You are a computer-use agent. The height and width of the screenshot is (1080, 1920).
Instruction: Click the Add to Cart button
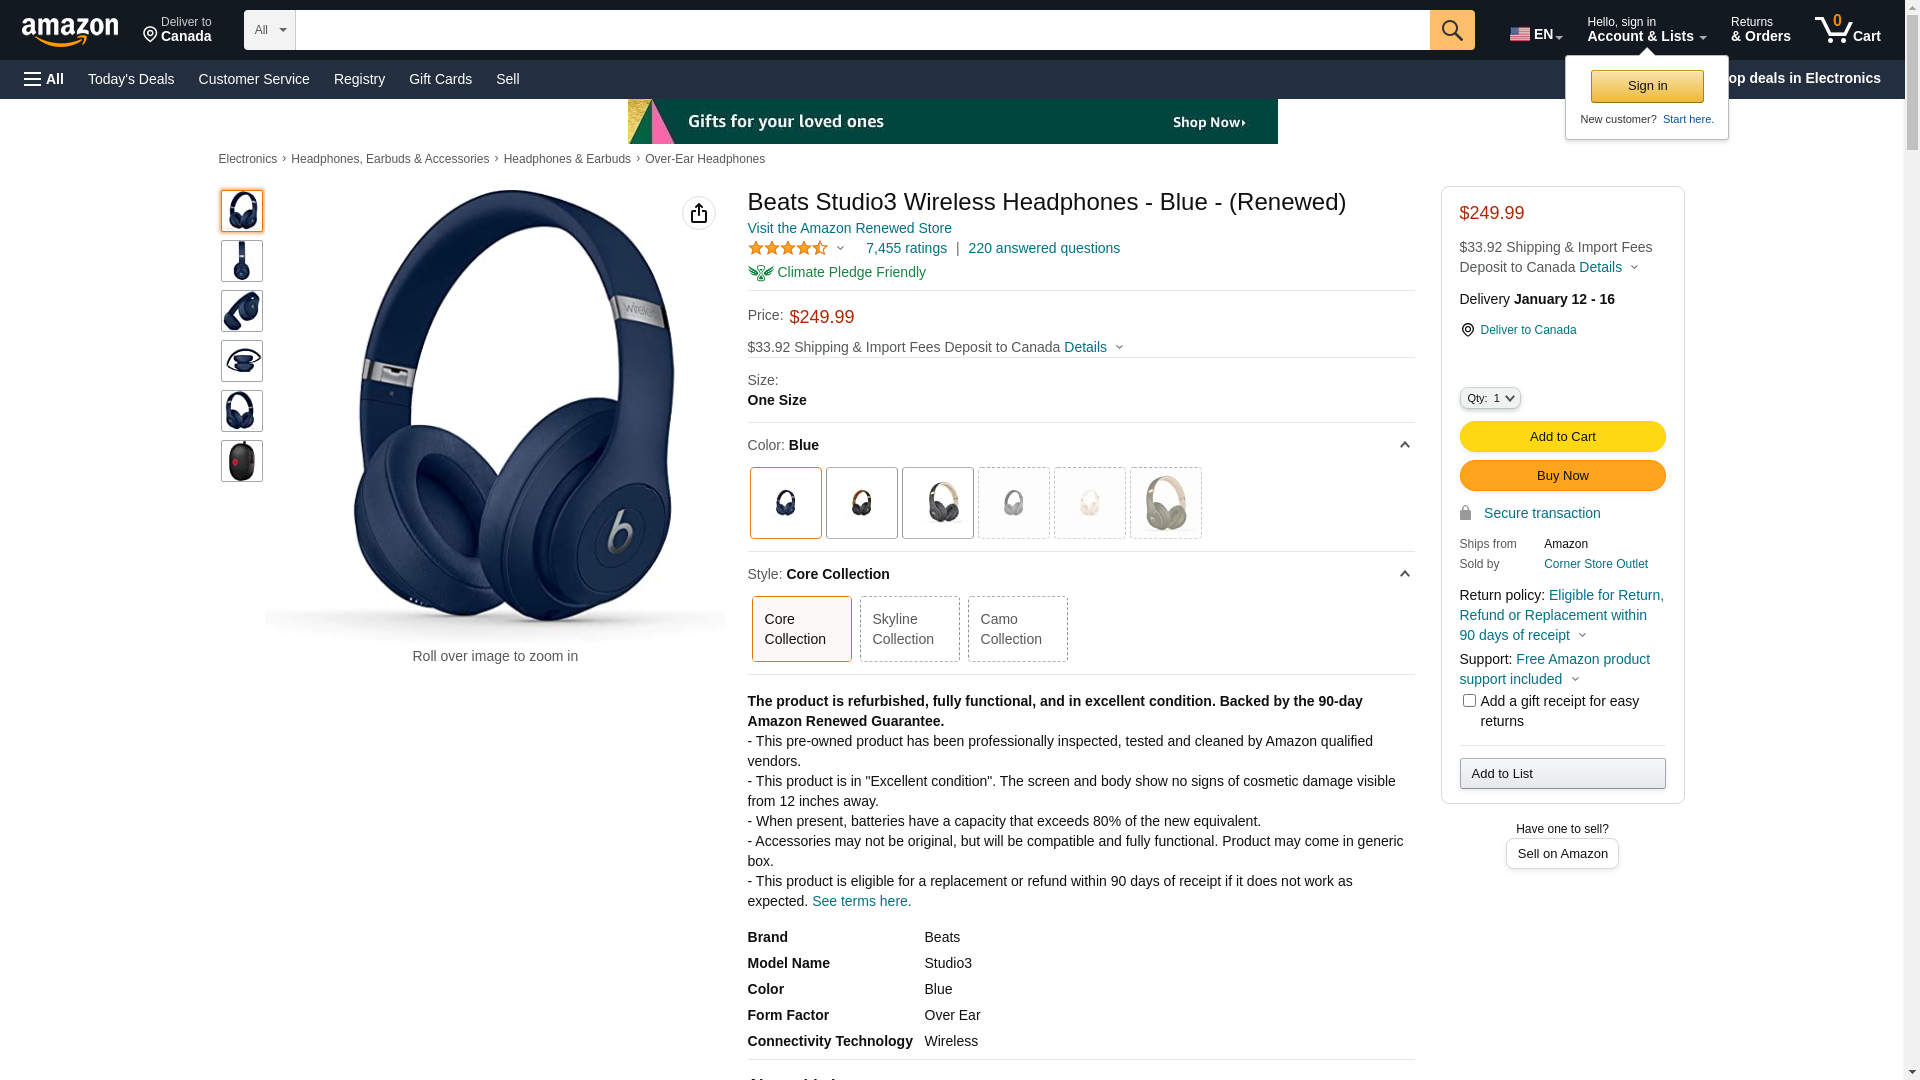[1562, 437]
